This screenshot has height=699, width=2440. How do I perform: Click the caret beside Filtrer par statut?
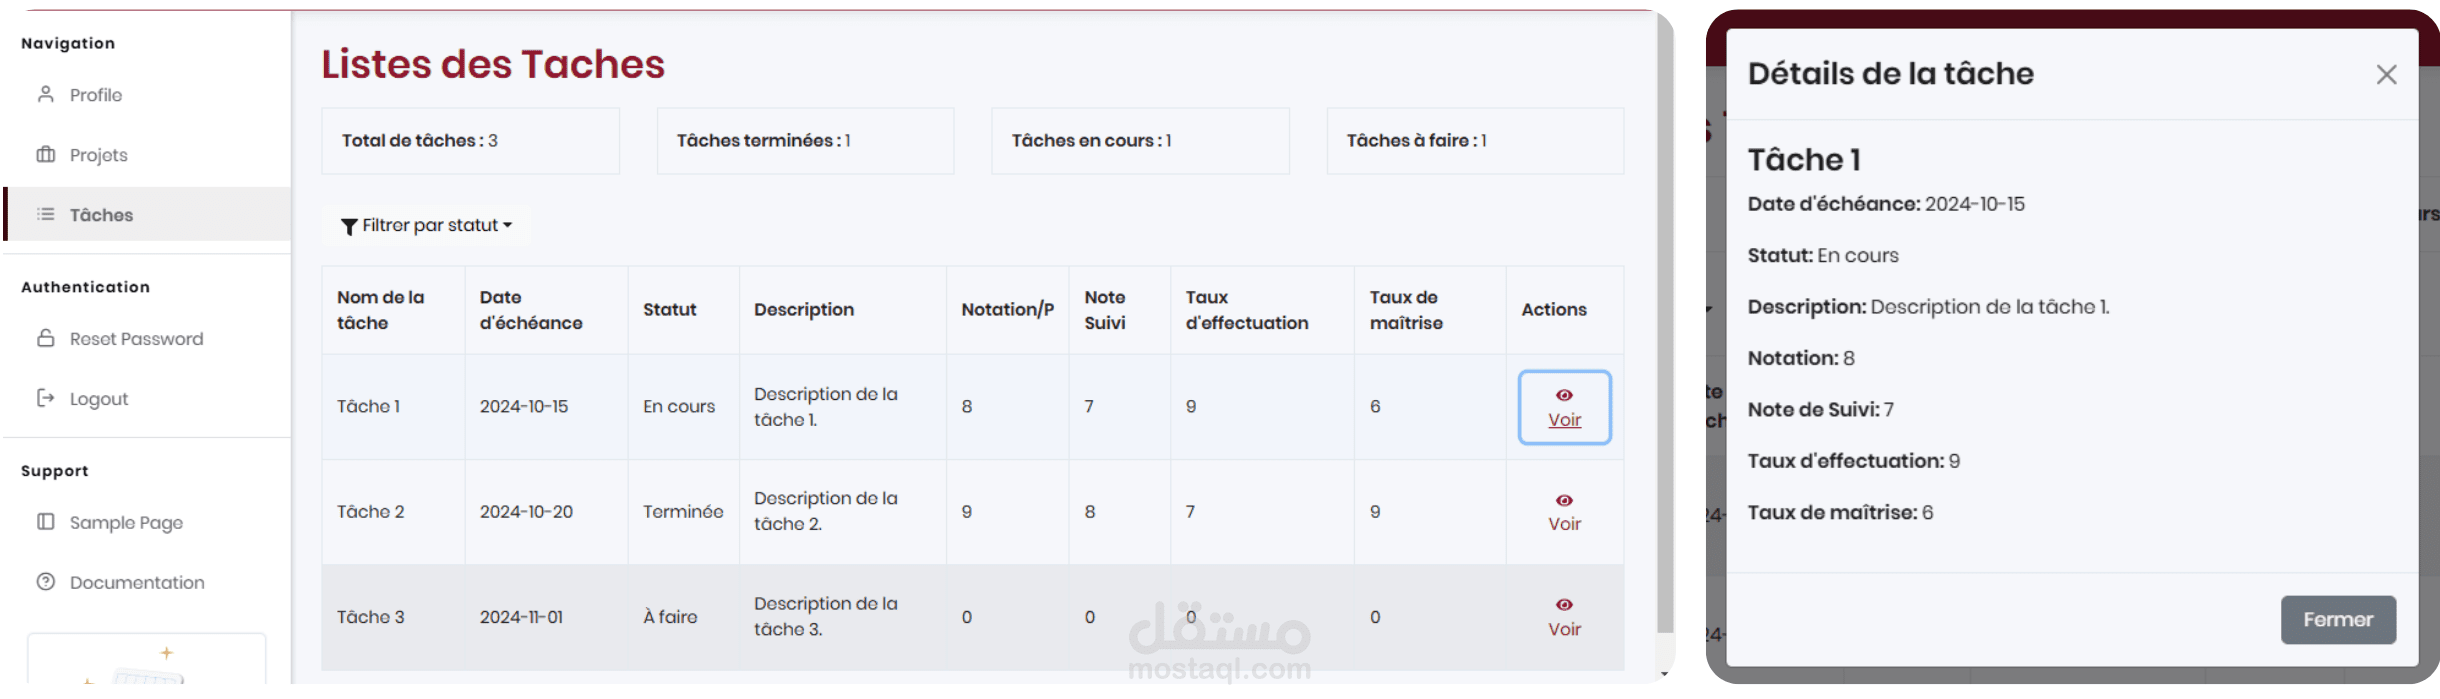coord(508,226)
